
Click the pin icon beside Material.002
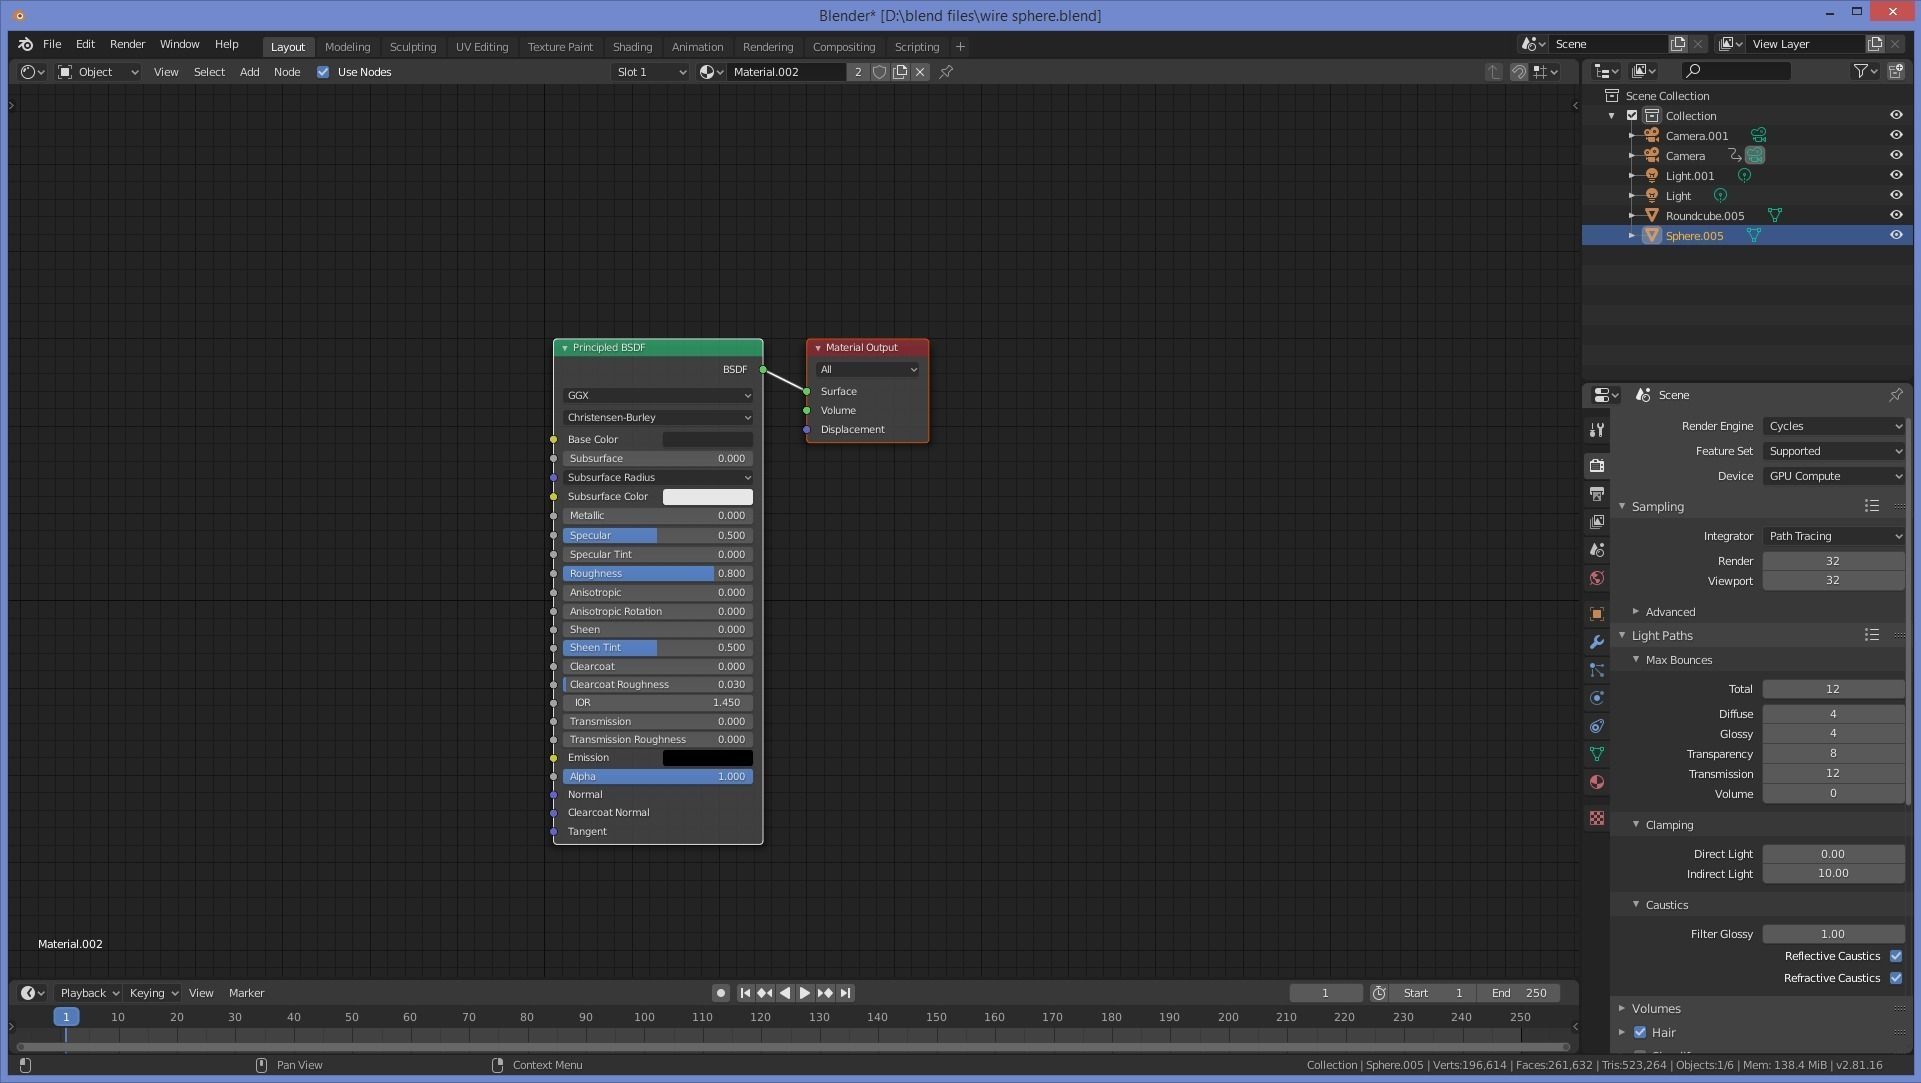(x=946, y=72)
